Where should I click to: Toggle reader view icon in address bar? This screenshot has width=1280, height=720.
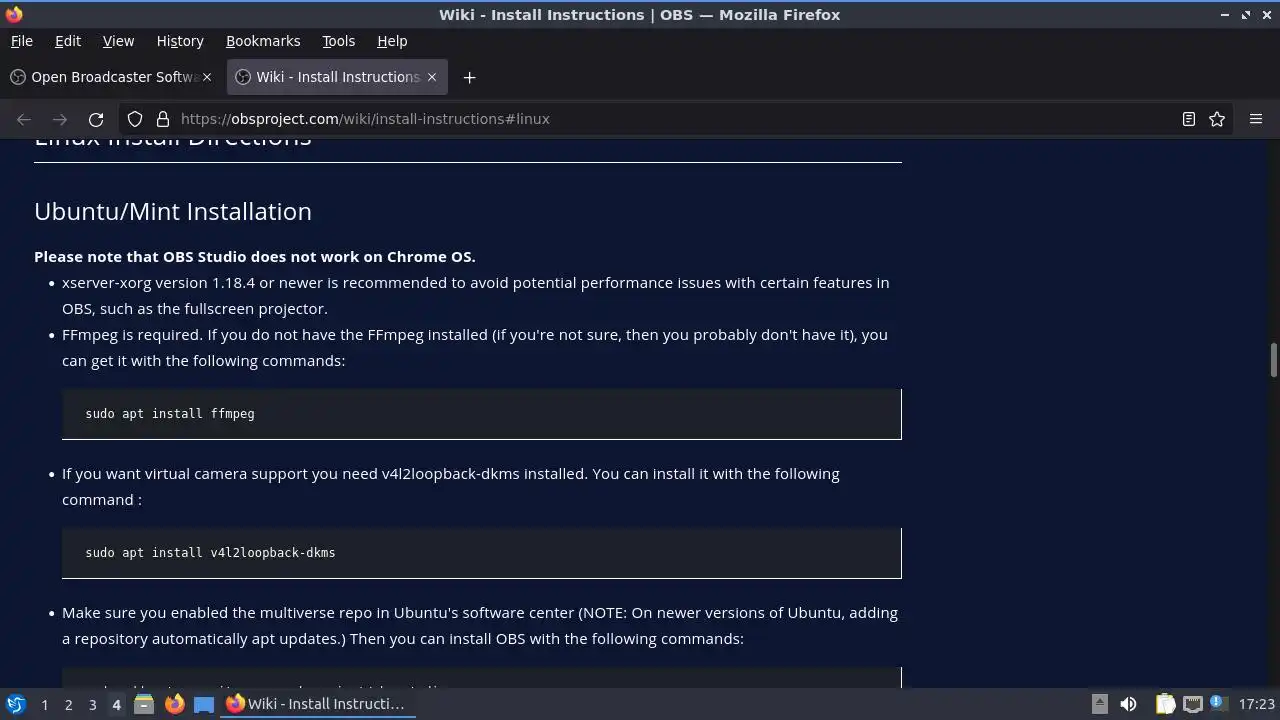pos(1189,119)
